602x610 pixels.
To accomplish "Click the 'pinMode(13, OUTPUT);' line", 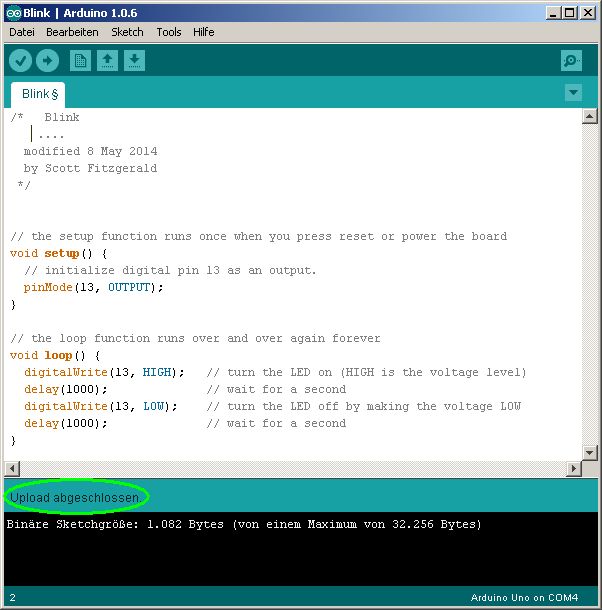I will pyautogui.click(x=93, y=287).
